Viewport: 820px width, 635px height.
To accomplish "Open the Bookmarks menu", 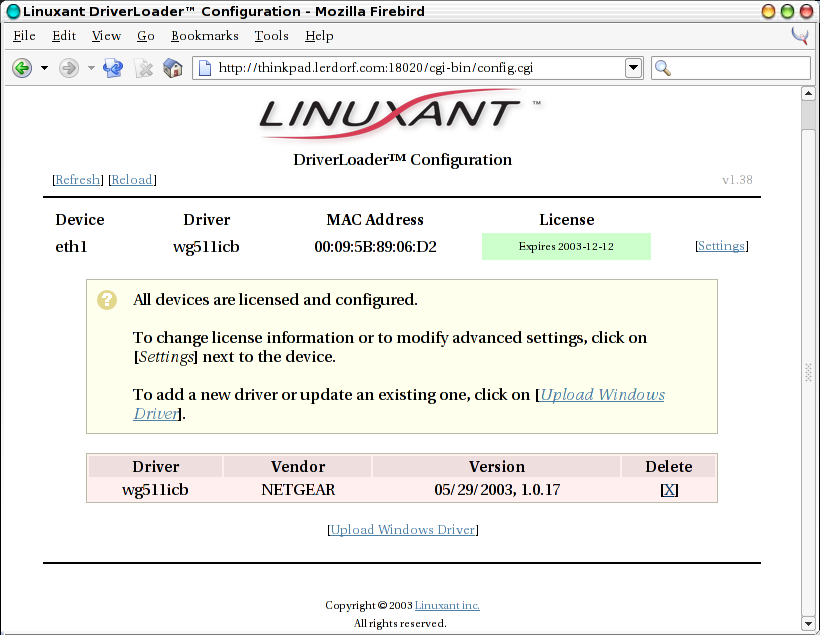I will (x=204, y=36).
